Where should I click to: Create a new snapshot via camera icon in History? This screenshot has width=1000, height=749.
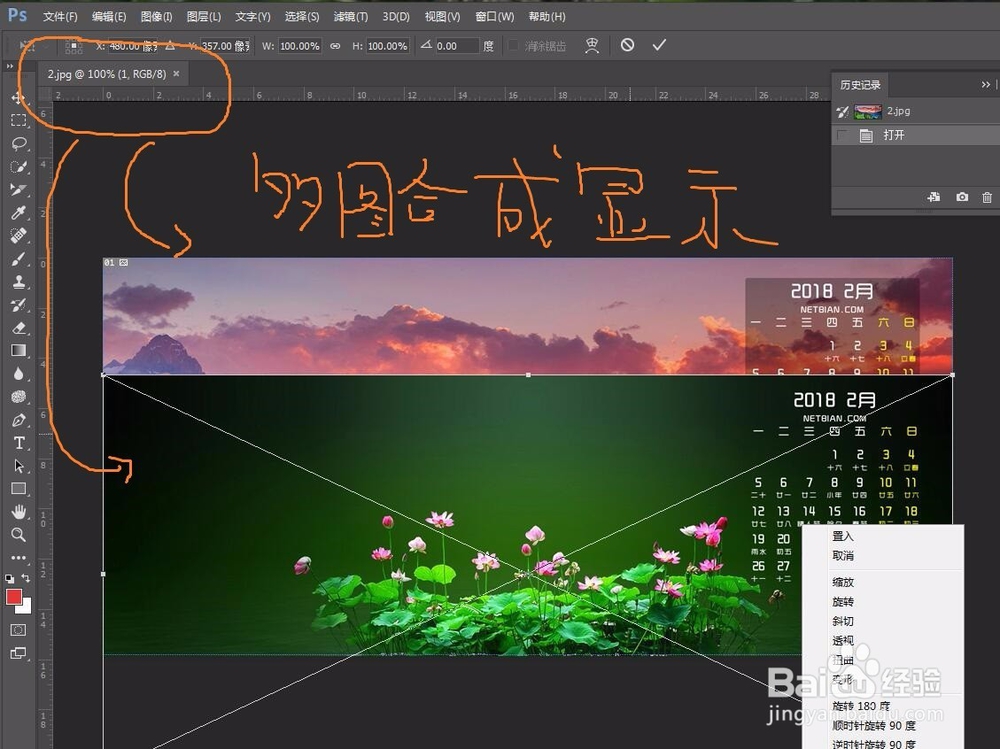(x=961, y=197)
